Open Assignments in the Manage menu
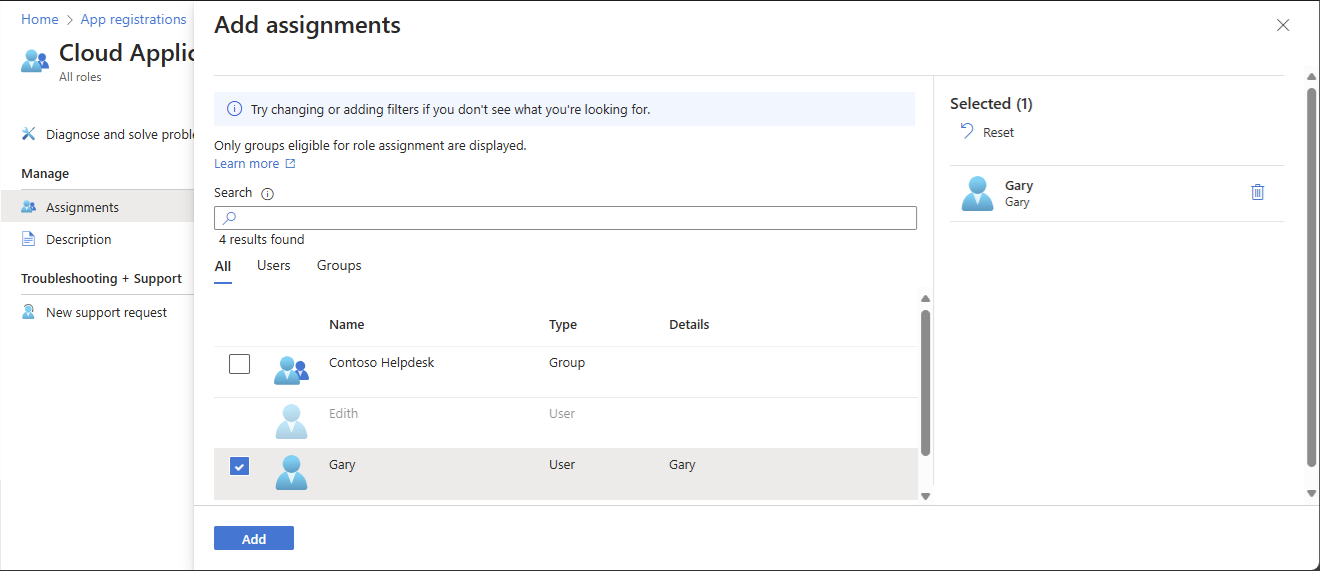1320x571 pixels. (82, 207)
